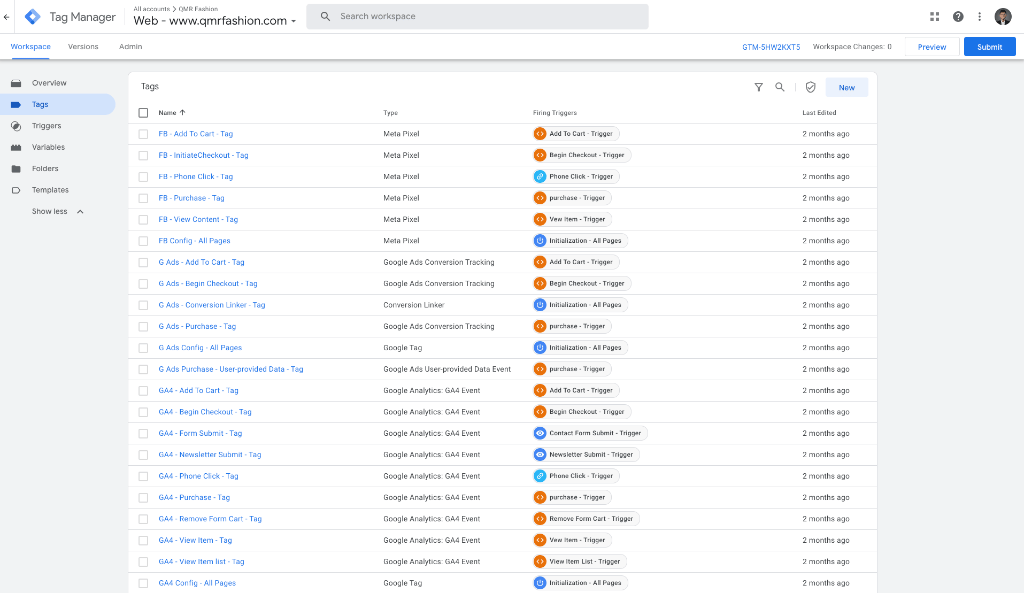This screenshot has height=593, width=1024.
Task: Open container ID GTM-5HW2KXT5 link
Action: coord(771,47)
